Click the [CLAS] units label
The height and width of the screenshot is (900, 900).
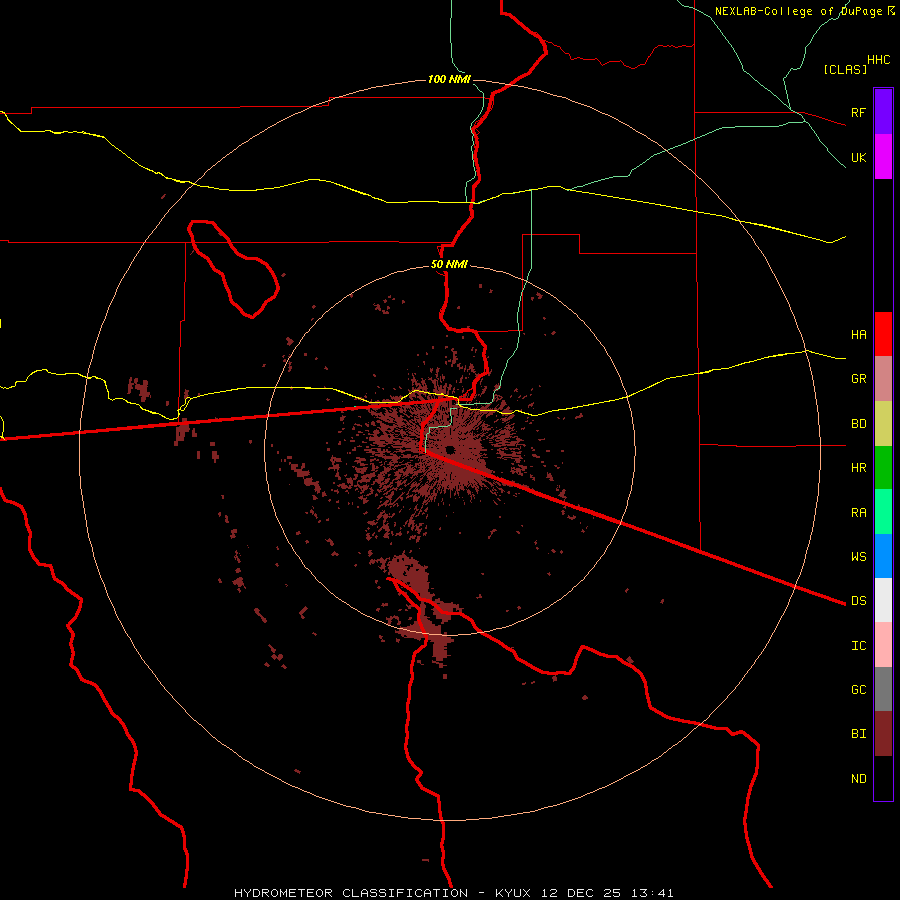845,69
